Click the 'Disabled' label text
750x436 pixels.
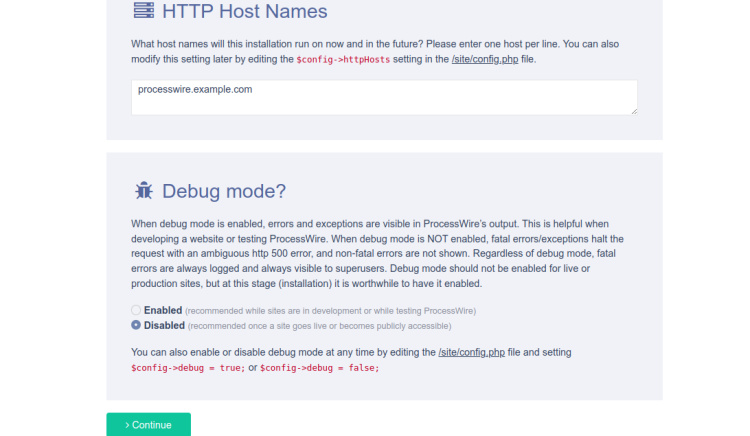(x=164, y=326)
